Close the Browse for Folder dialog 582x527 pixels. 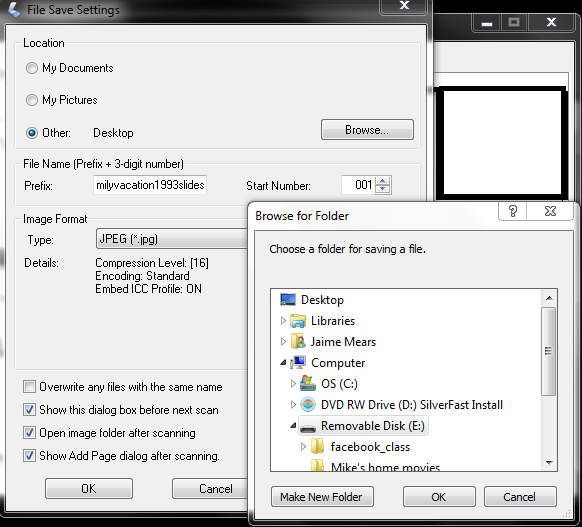click(550, 211)
